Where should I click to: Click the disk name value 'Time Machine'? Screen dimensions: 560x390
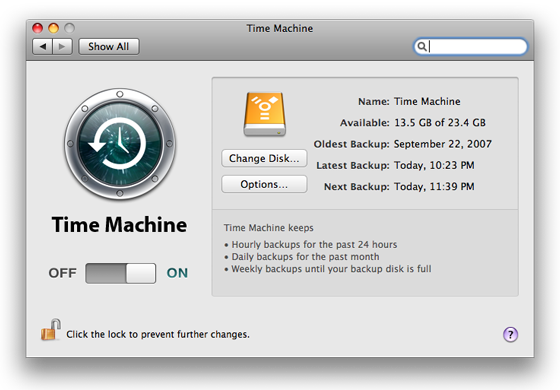pos(427,101)
